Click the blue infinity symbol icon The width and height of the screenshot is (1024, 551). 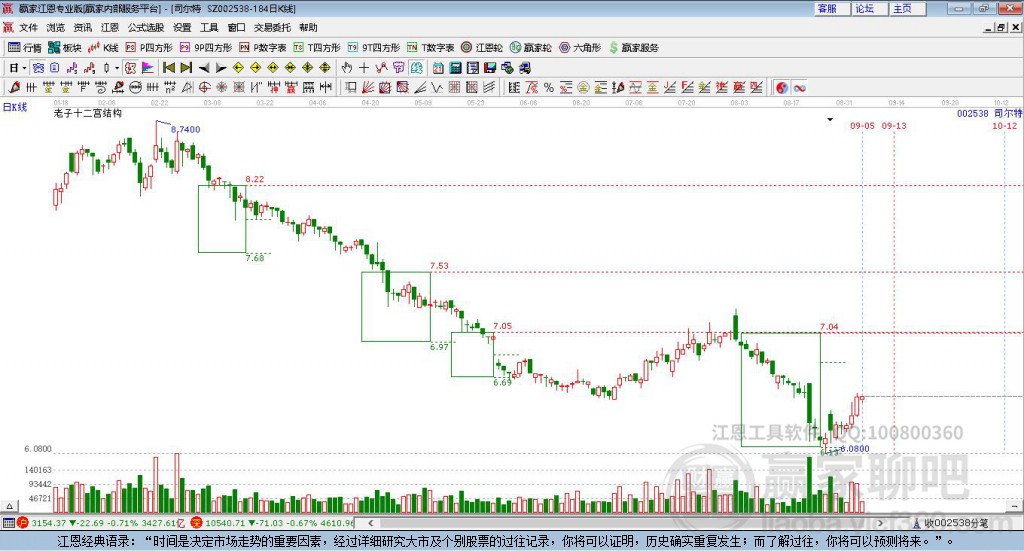point(799,87)
